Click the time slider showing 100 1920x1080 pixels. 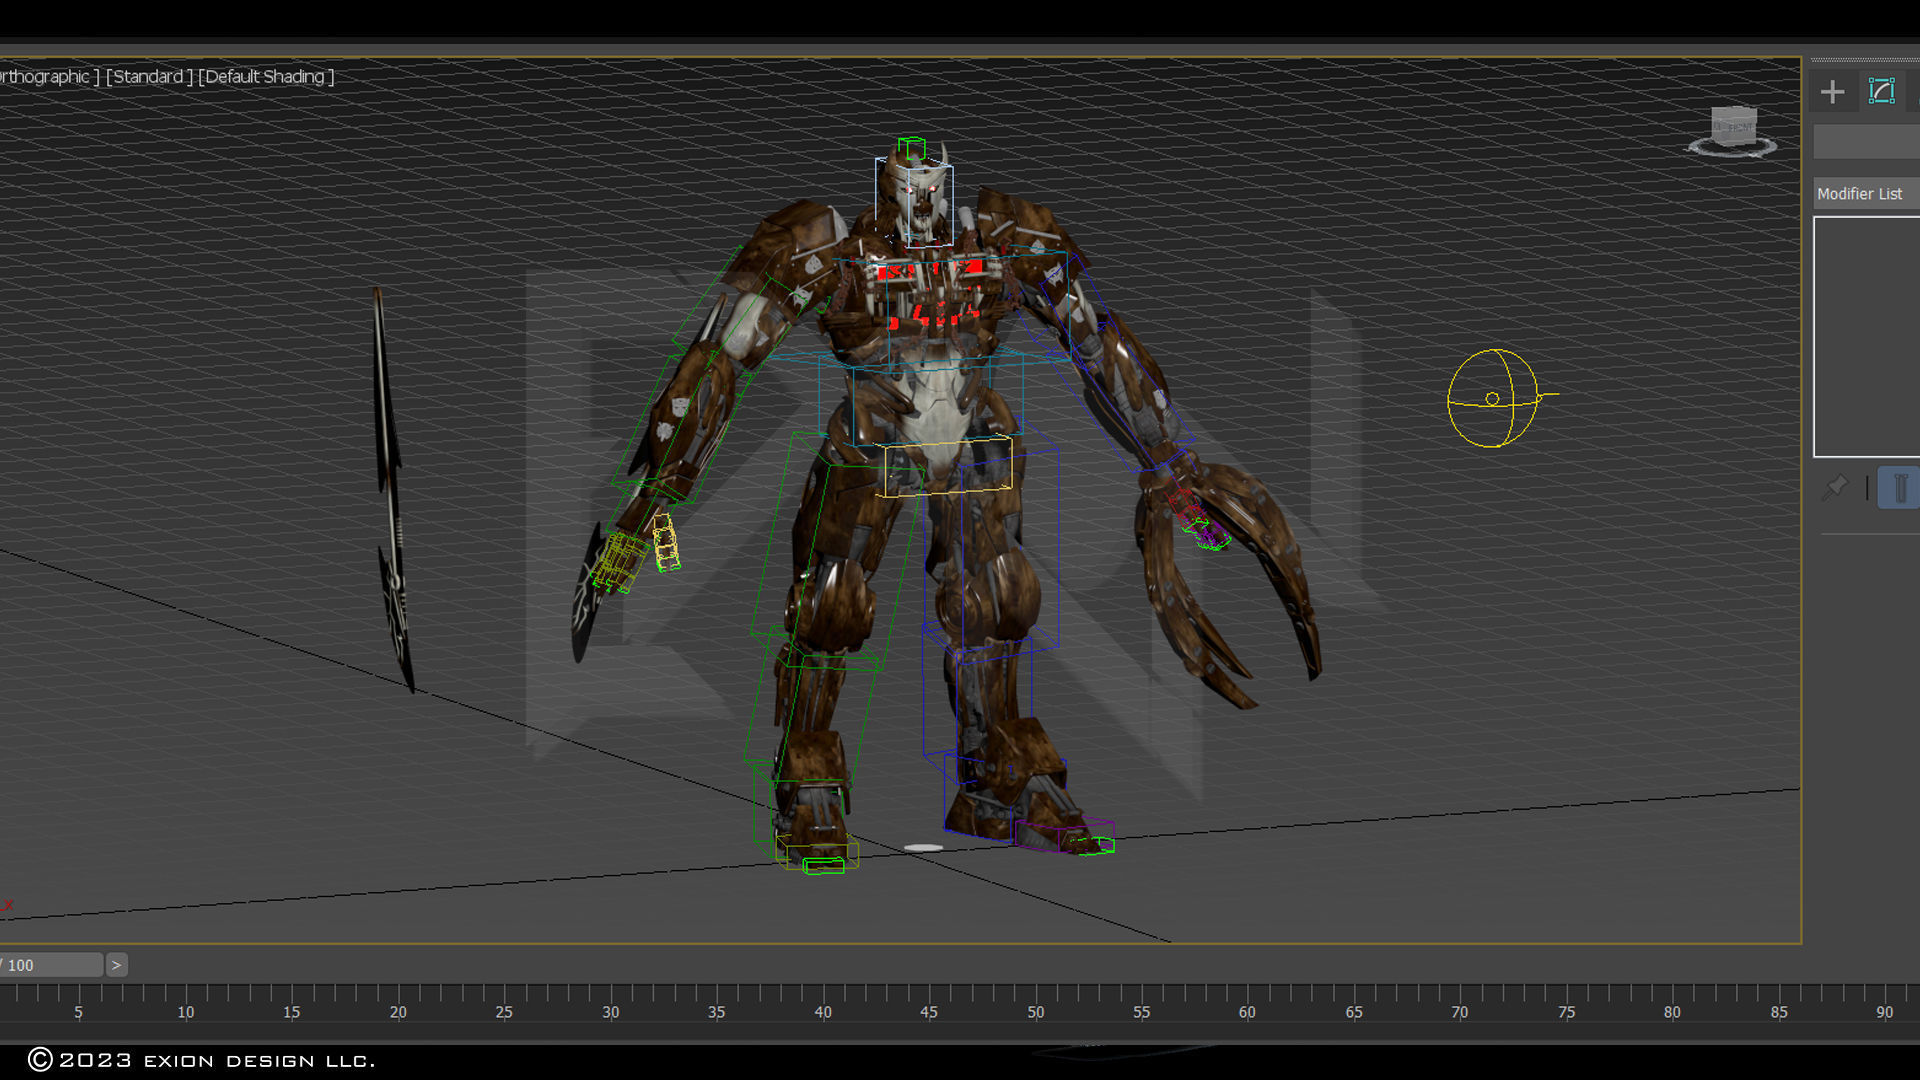[x=51, y=965]
